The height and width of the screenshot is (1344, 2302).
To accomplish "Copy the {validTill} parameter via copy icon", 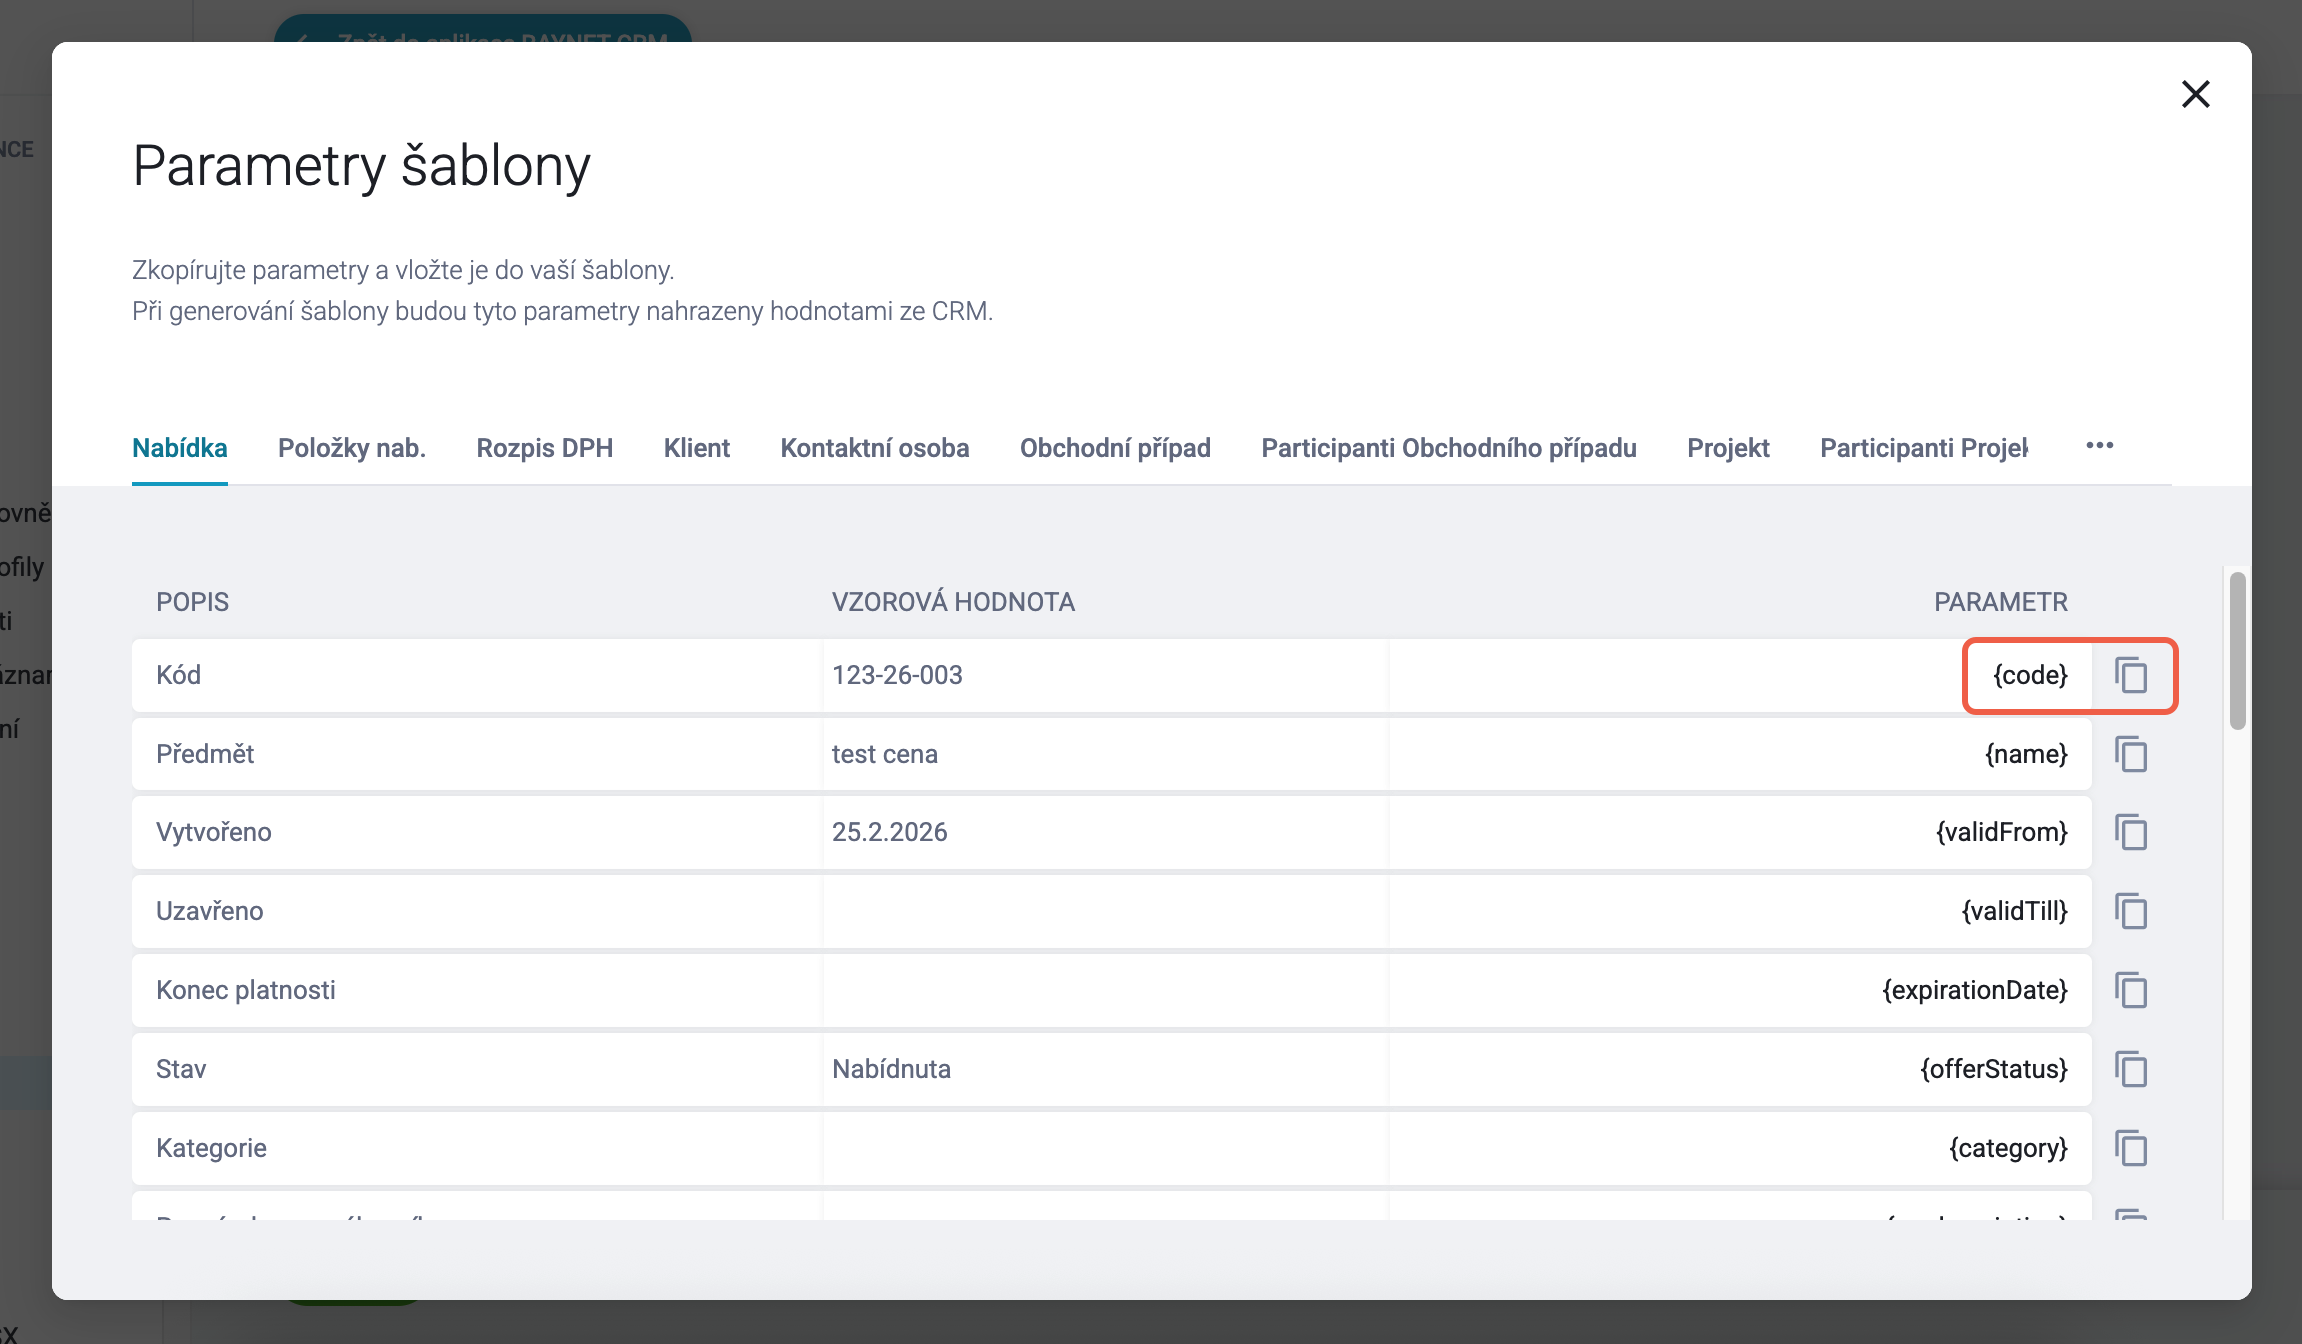I will tap(2131, 911).
